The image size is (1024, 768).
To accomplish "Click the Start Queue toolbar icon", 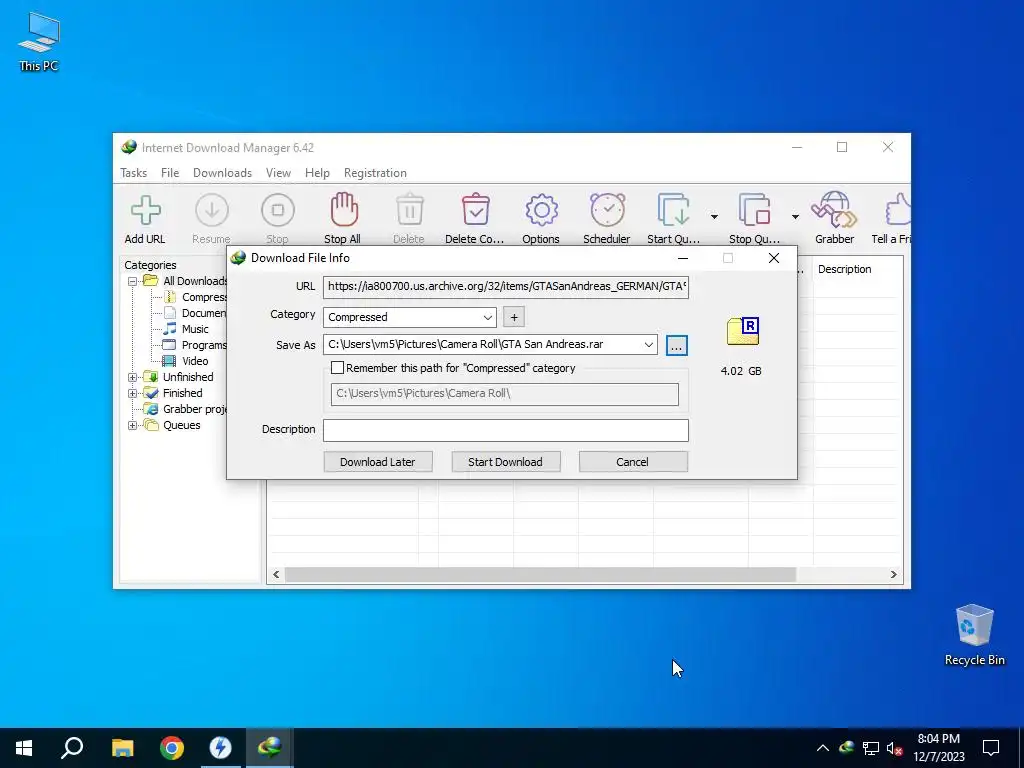I will [673, 210].
